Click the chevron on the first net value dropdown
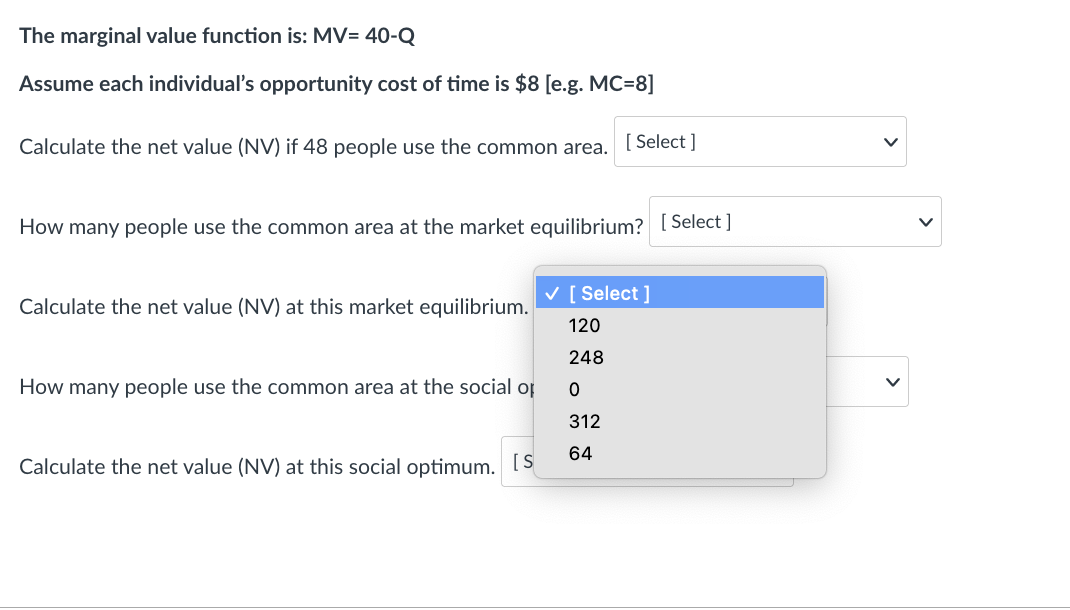This screenshot has height=610, width=1070. (889, 142)
